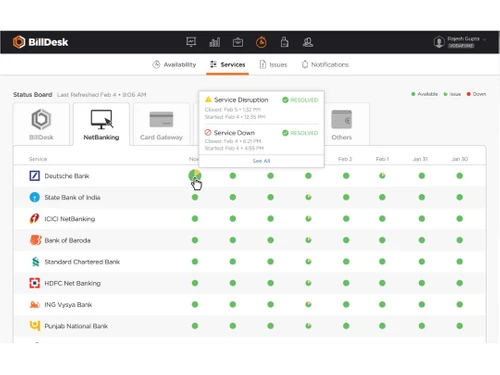Click the Deutsche Bank logo icon
500x375 pixels.
coord(35,176)
